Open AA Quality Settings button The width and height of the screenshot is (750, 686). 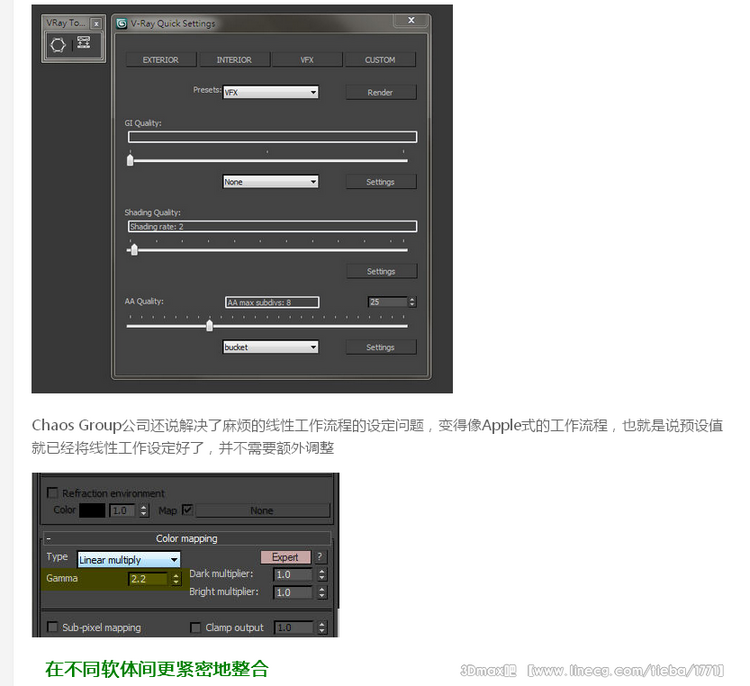pyautogui.click(x=381, y=347)
